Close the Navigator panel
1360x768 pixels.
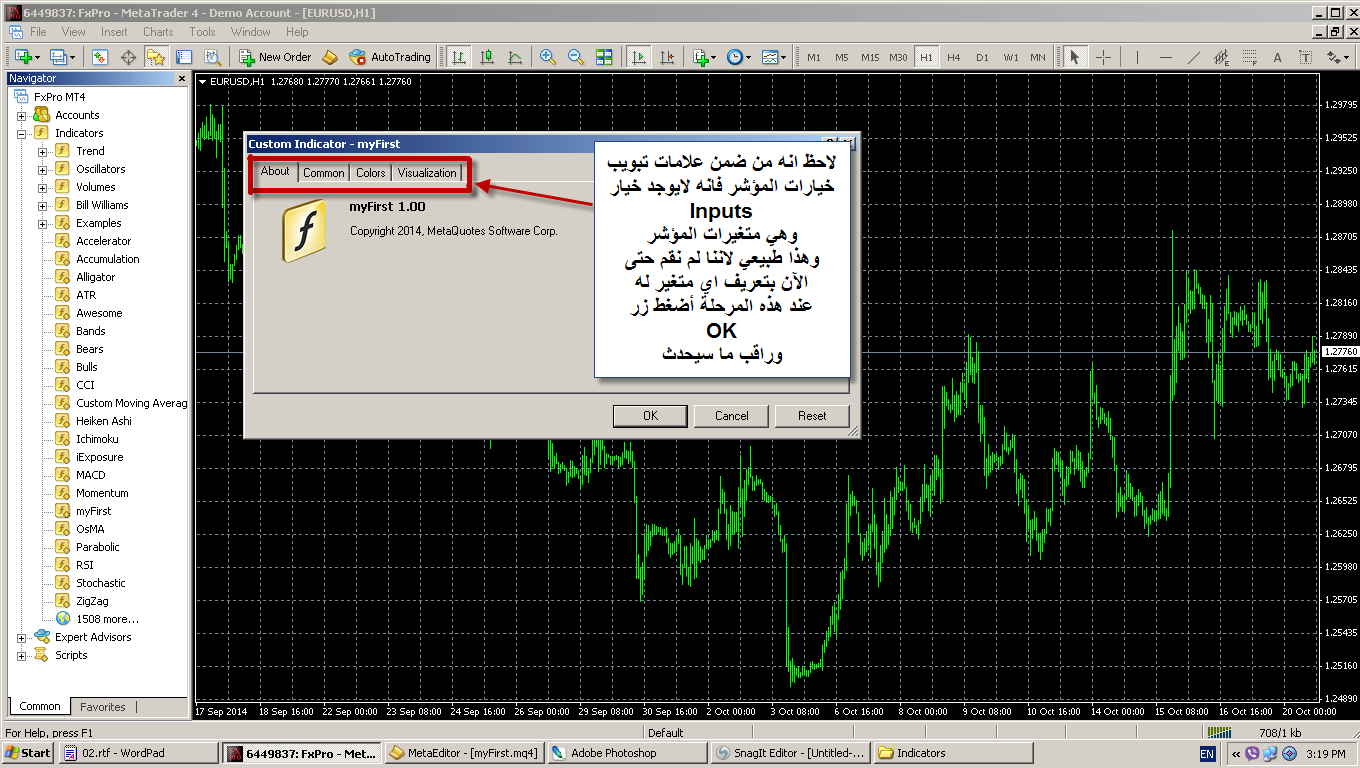181,78
